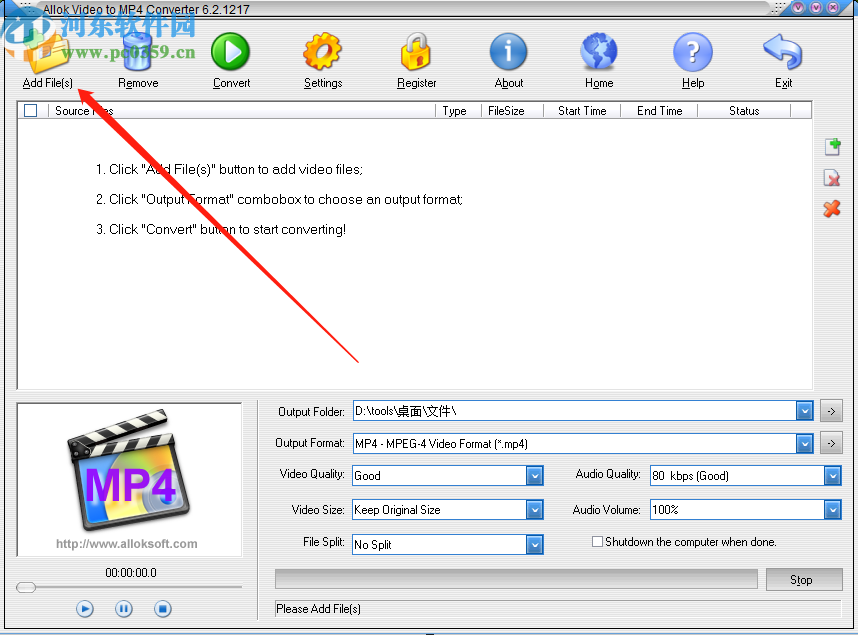Click the Exit toolbar button
The width and height of the screenshot is (858, 635).
(x=783, y=52)
